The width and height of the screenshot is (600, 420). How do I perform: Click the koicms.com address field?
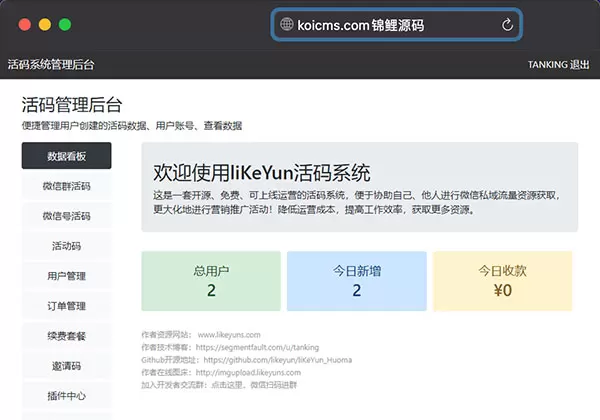click(397, 25)
